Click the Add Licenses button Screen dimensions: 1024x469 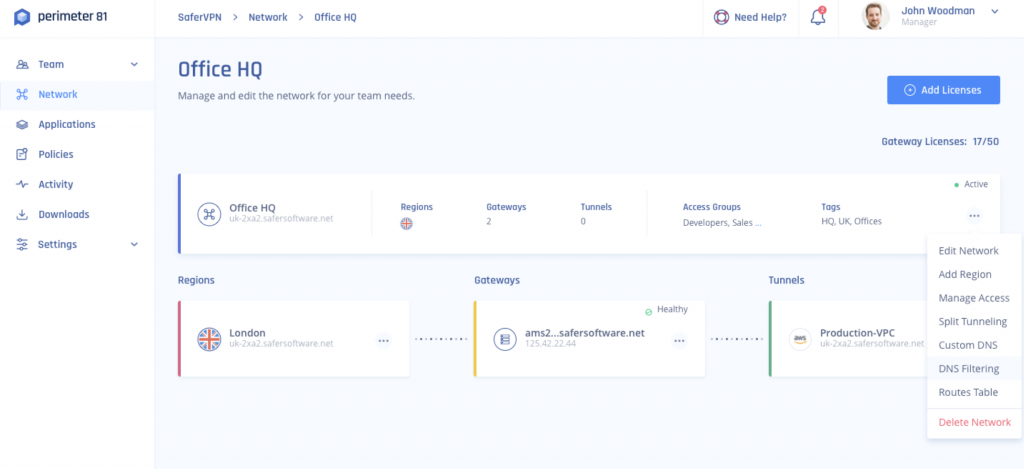click(943, 90)
